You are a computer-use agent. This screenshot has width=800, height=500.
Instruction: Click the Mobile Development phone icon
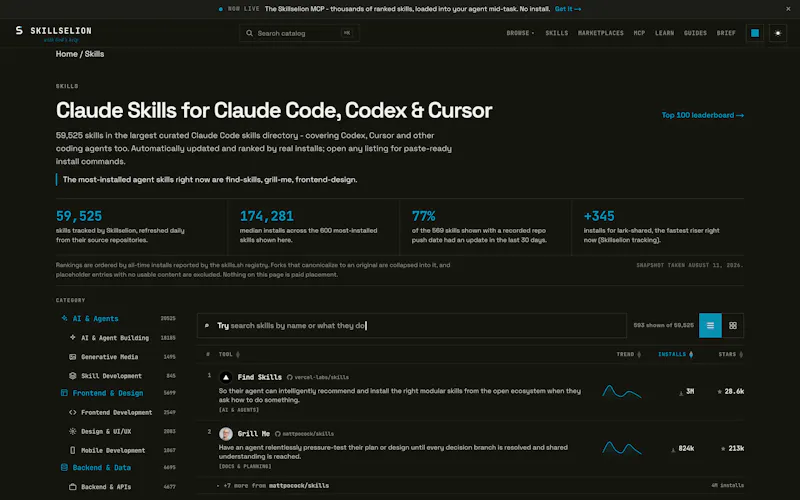(72, 450)
